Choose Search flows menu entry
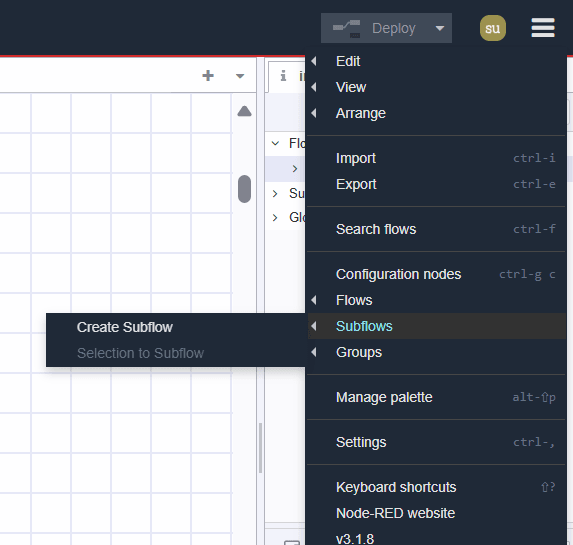 tap(436, 229)
